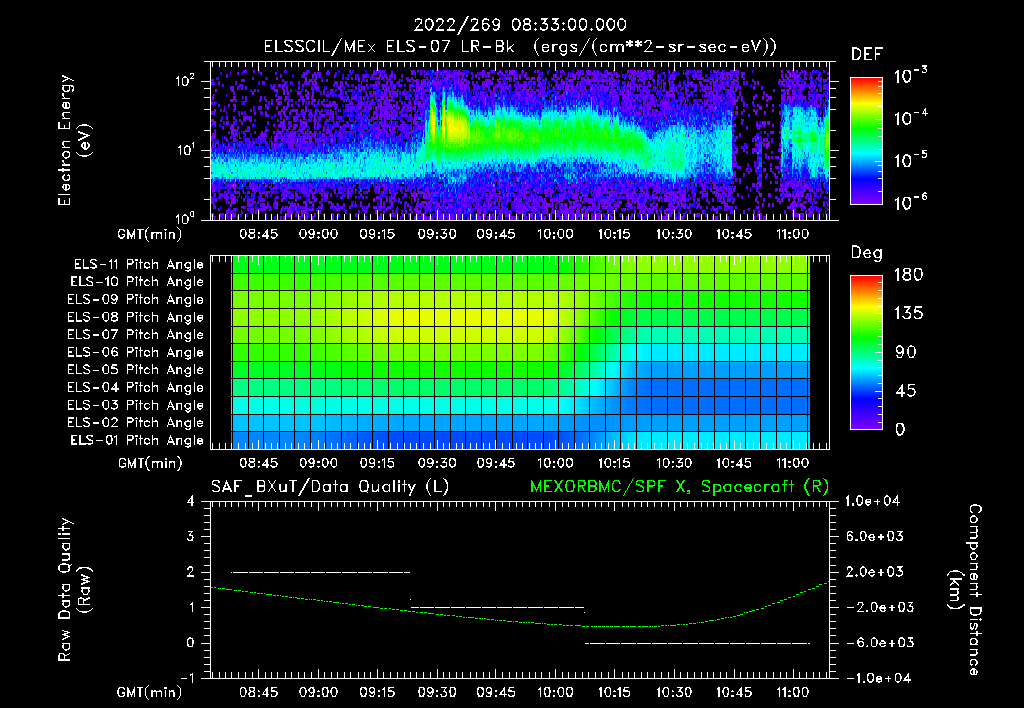Screen dimensions: 1024x708
Task: Click the 10^-4 tick on DEF scale
Action: (910, 118)
